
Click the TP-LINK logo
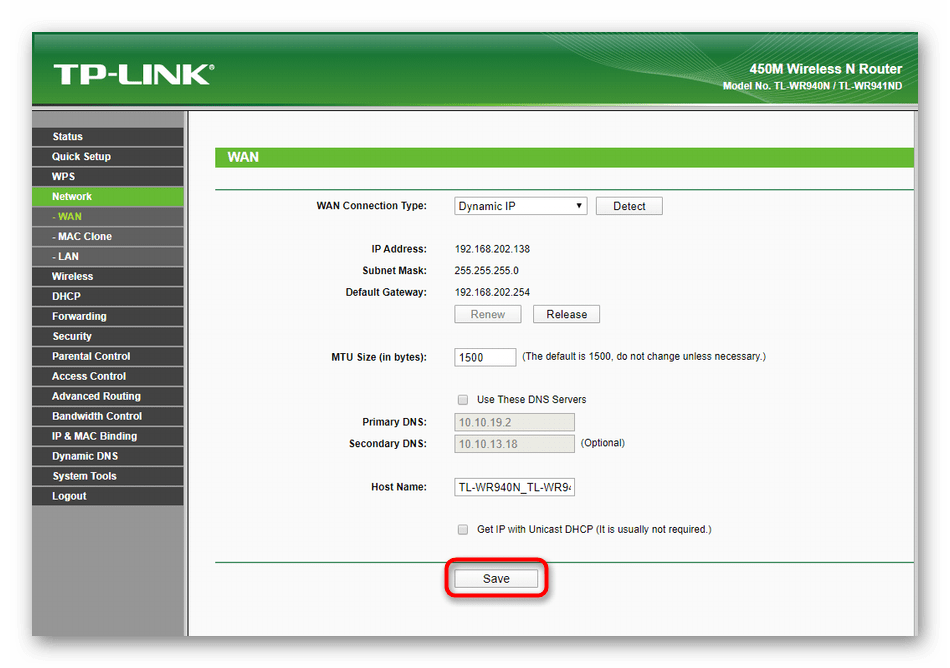[x=133, y=74]
